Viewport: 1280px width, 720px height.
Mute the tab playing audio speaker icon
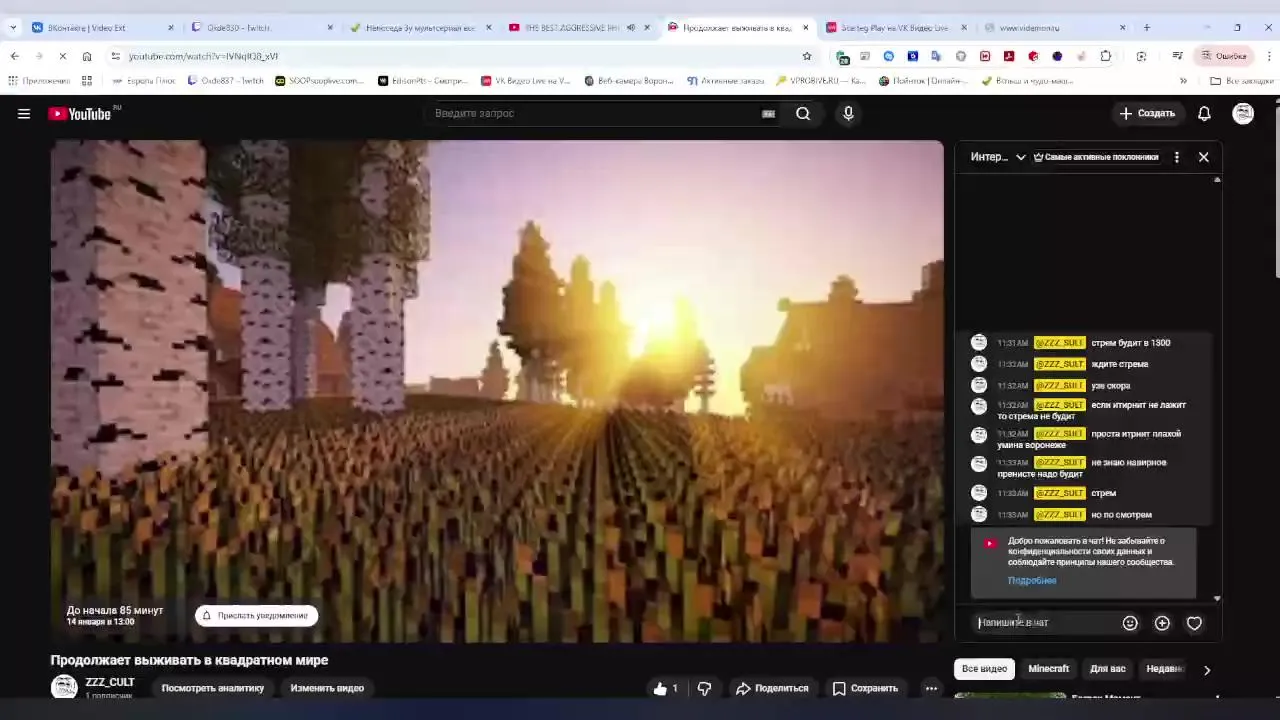630,28
